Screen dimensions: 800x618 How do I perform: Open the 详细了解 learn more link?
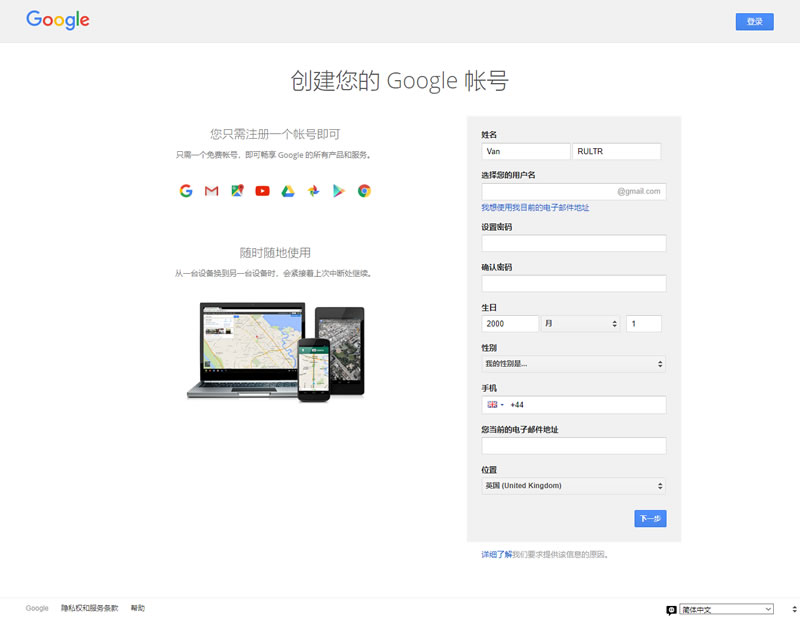coord(496,555)
